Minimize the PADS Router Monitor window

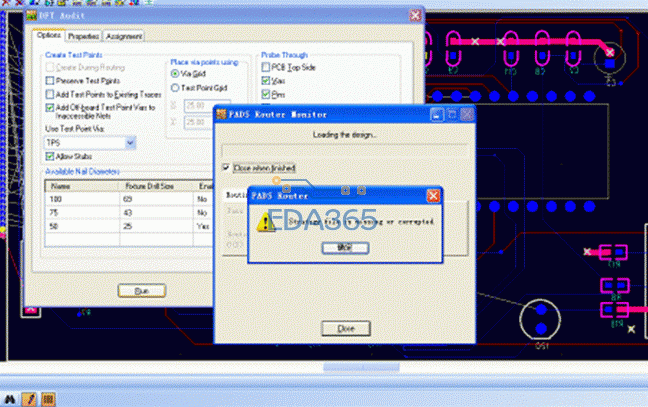tap(436, 115)
